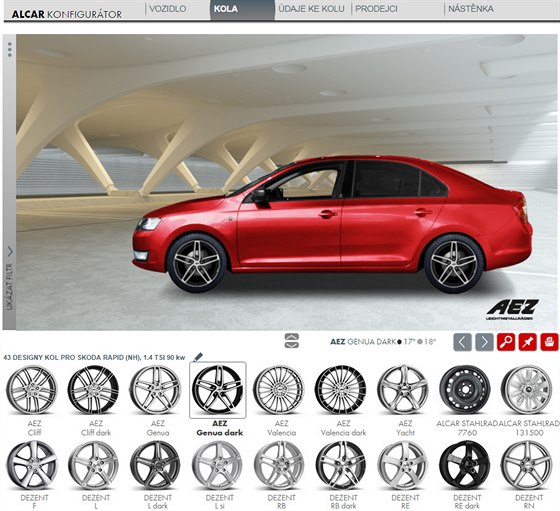Click the ALCAR Konfigurátor logo
The height and width of the screenshot is (511, 560).
[x=66, y=14]
